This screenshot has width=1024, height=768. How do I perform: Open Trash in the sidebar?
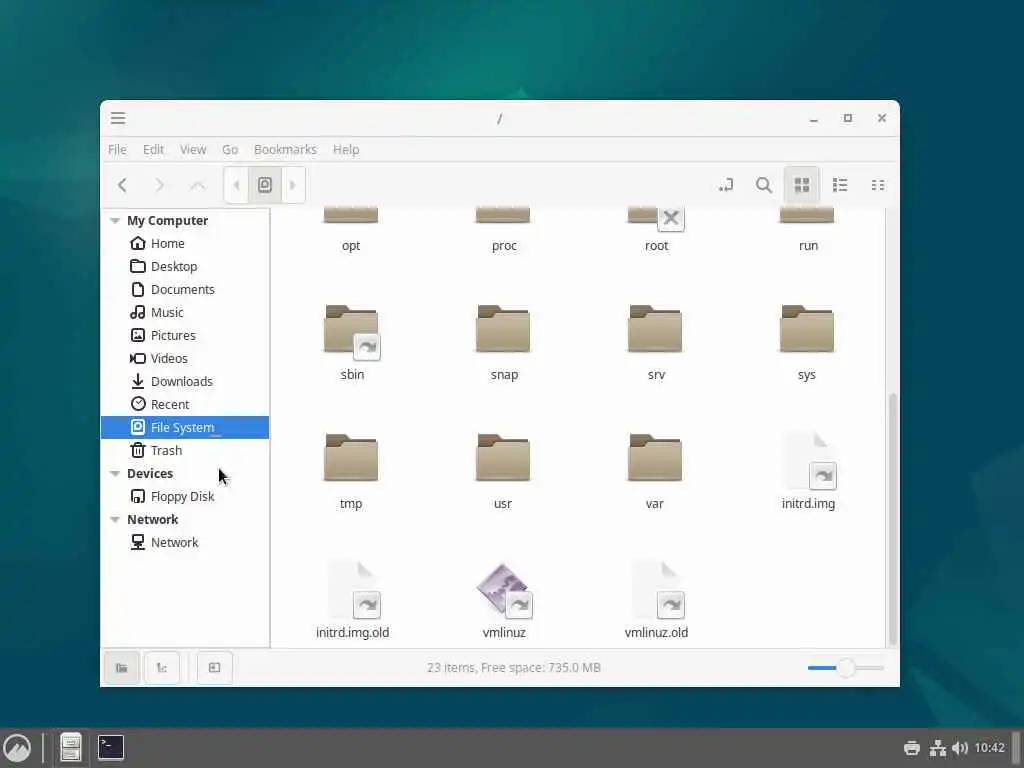185,451
